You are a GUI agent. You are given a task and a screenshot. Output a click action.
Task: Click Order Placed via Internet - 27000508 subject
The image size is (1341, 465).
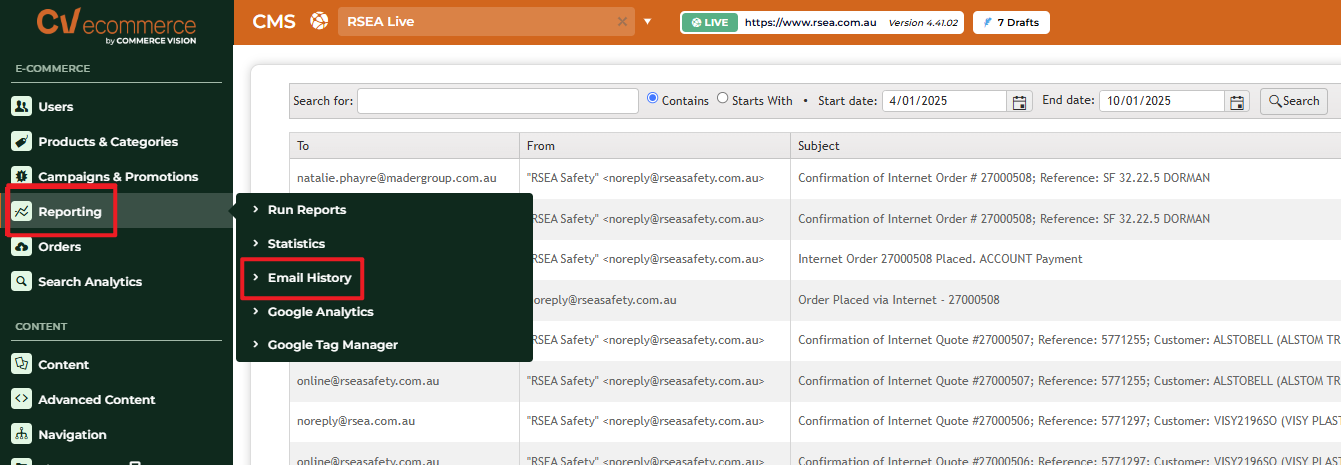(898, 299)
